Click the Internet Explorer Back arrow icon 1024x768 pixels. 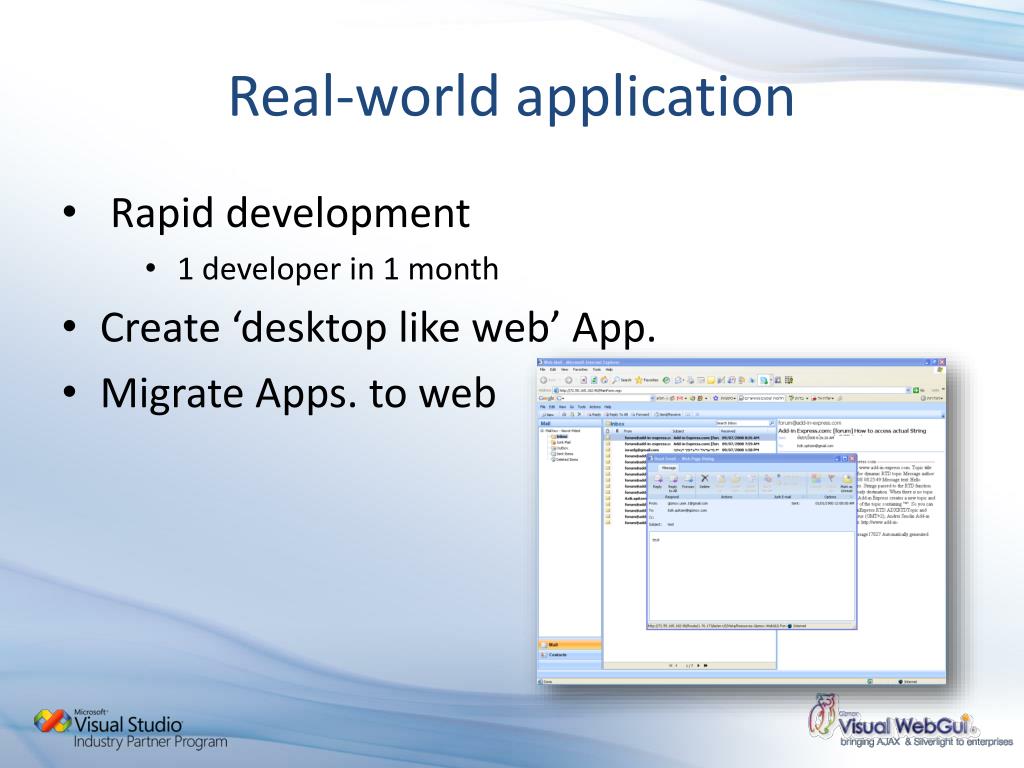tap(543, 380)
